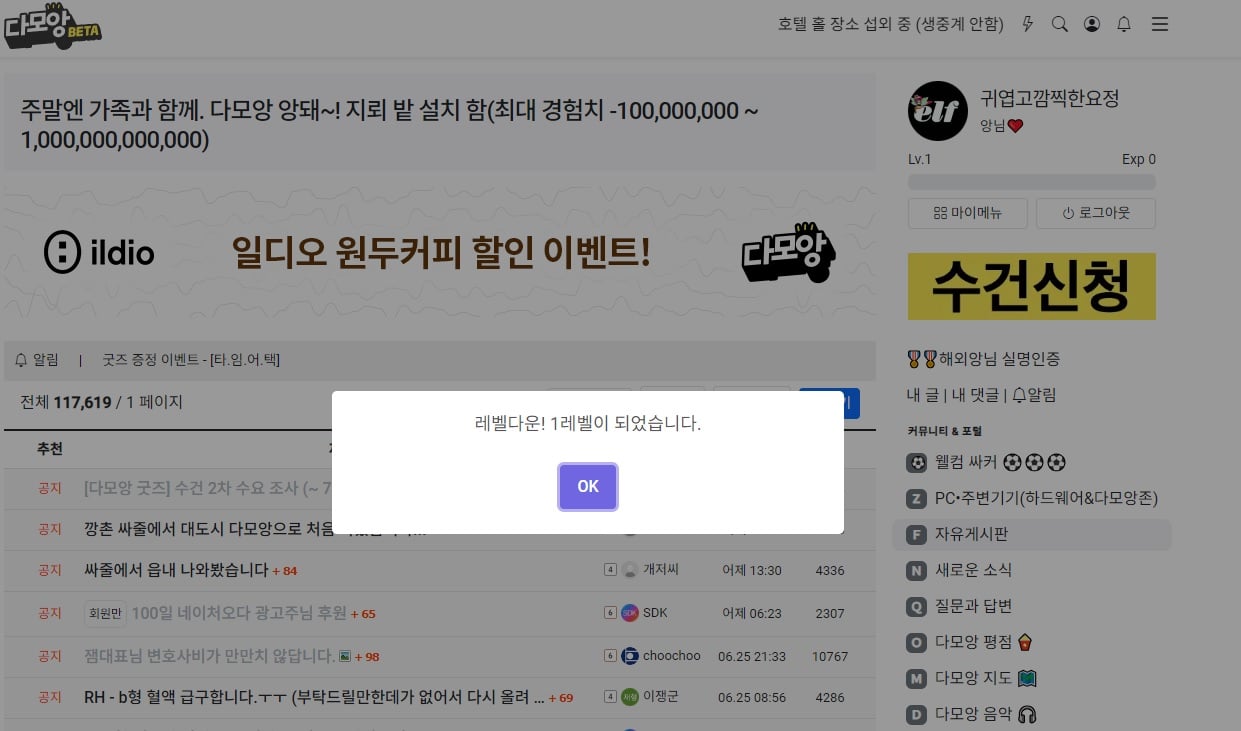Click the medal icons before 해외앙님
This screenshot has height=731, width=1241.
[x=921, y=358]
